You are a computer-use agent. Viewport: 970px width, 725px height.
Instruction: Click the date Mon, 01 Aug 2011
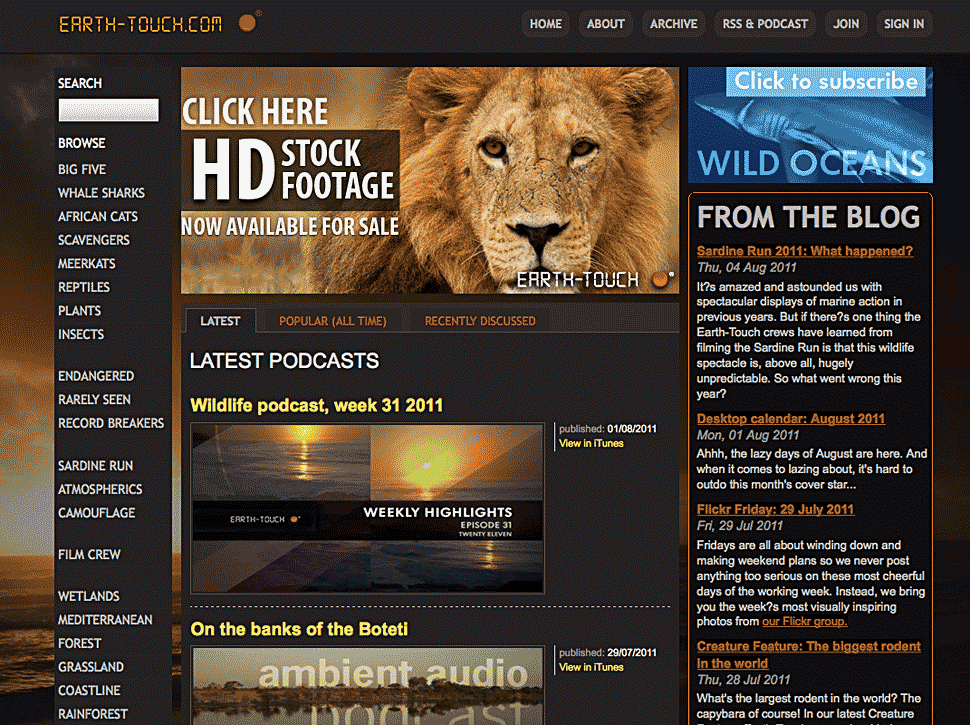click(748, 435)
